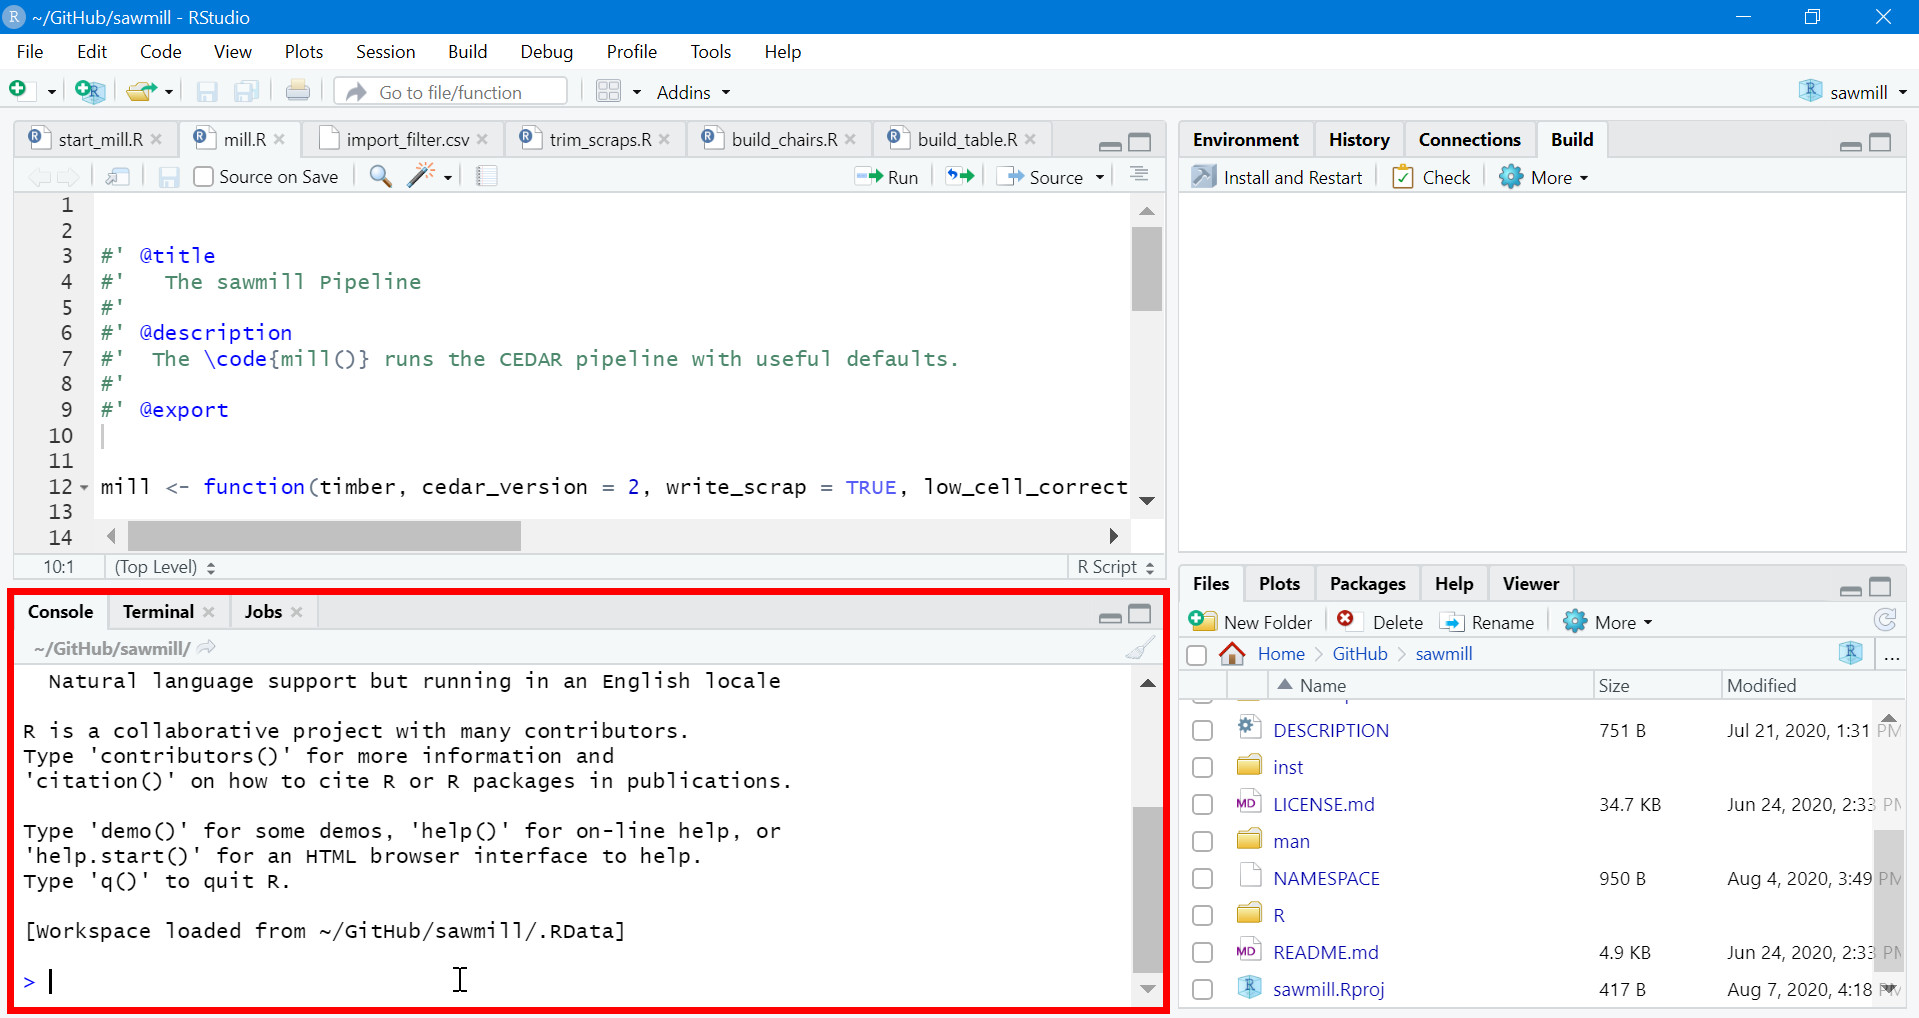Viewport: 1919px width, 1018px height.
Task: Switch to the Environment tab
Action: [x=1245, y=140]
